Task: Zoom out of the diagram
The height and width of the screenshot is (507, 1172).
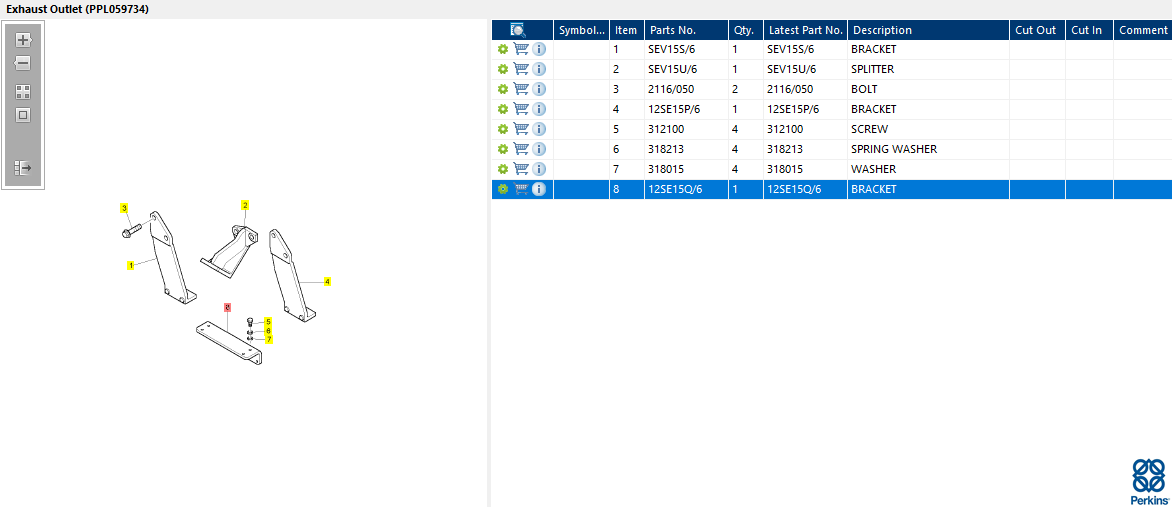Action: [23, 63]
